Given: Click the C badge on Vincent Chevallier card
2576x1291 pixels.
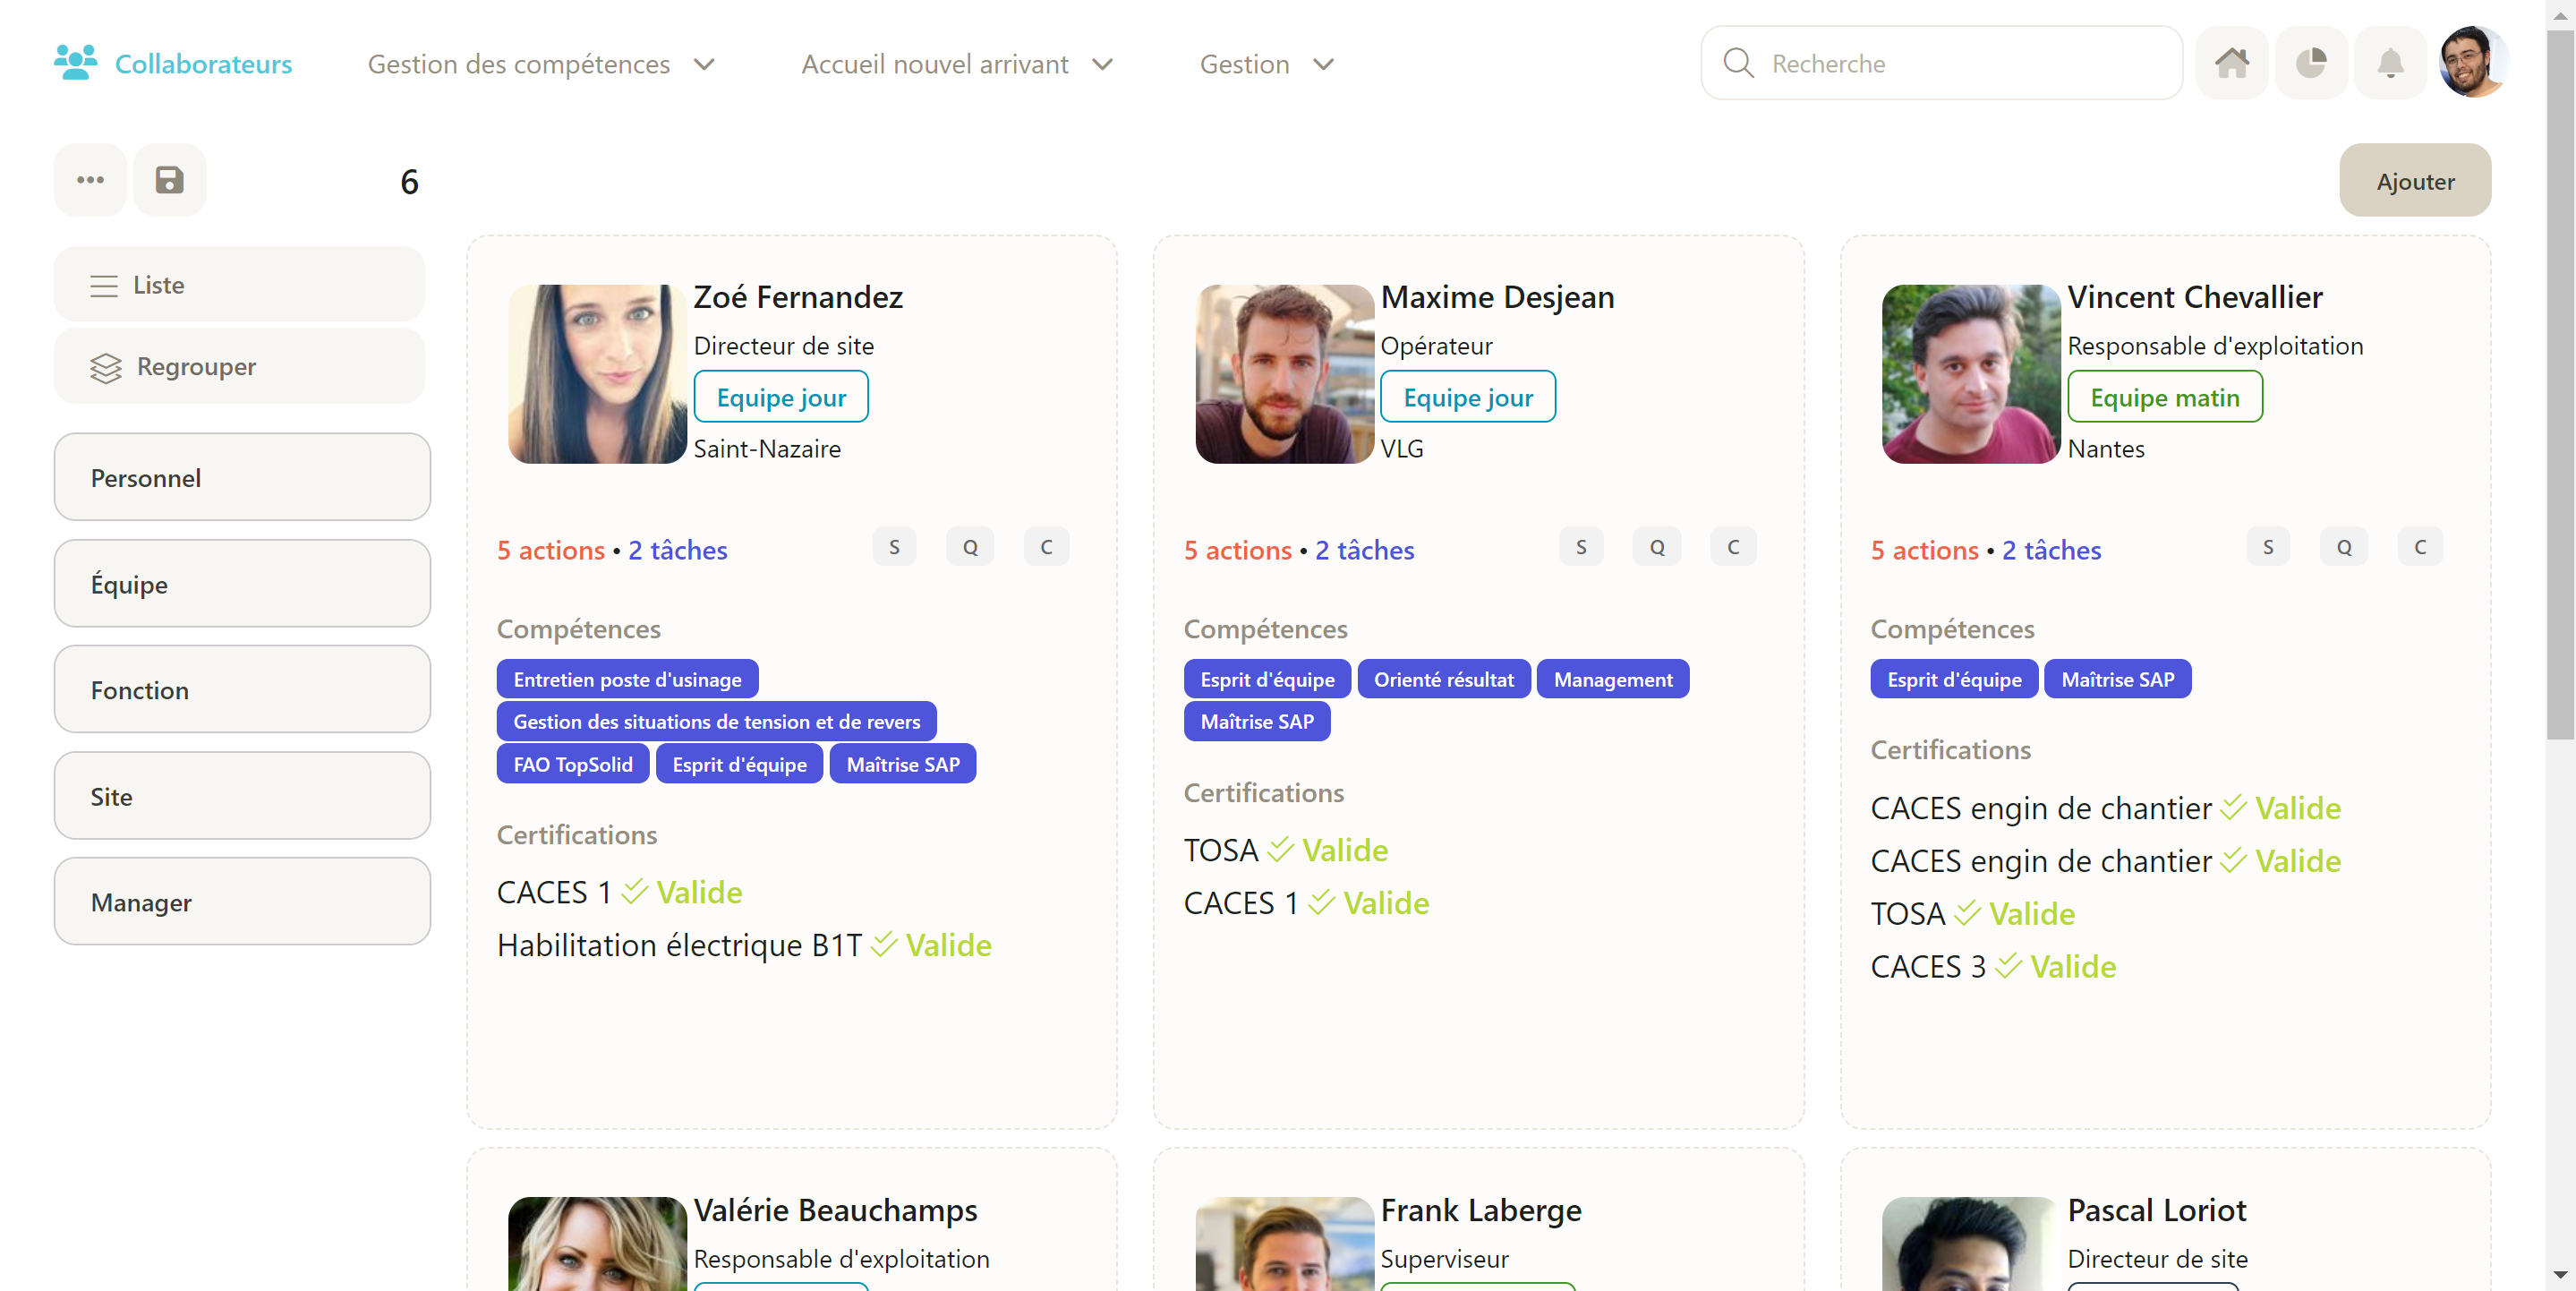Looking at the screenshot, I should pyautogui.click(x=2420, y=547).
